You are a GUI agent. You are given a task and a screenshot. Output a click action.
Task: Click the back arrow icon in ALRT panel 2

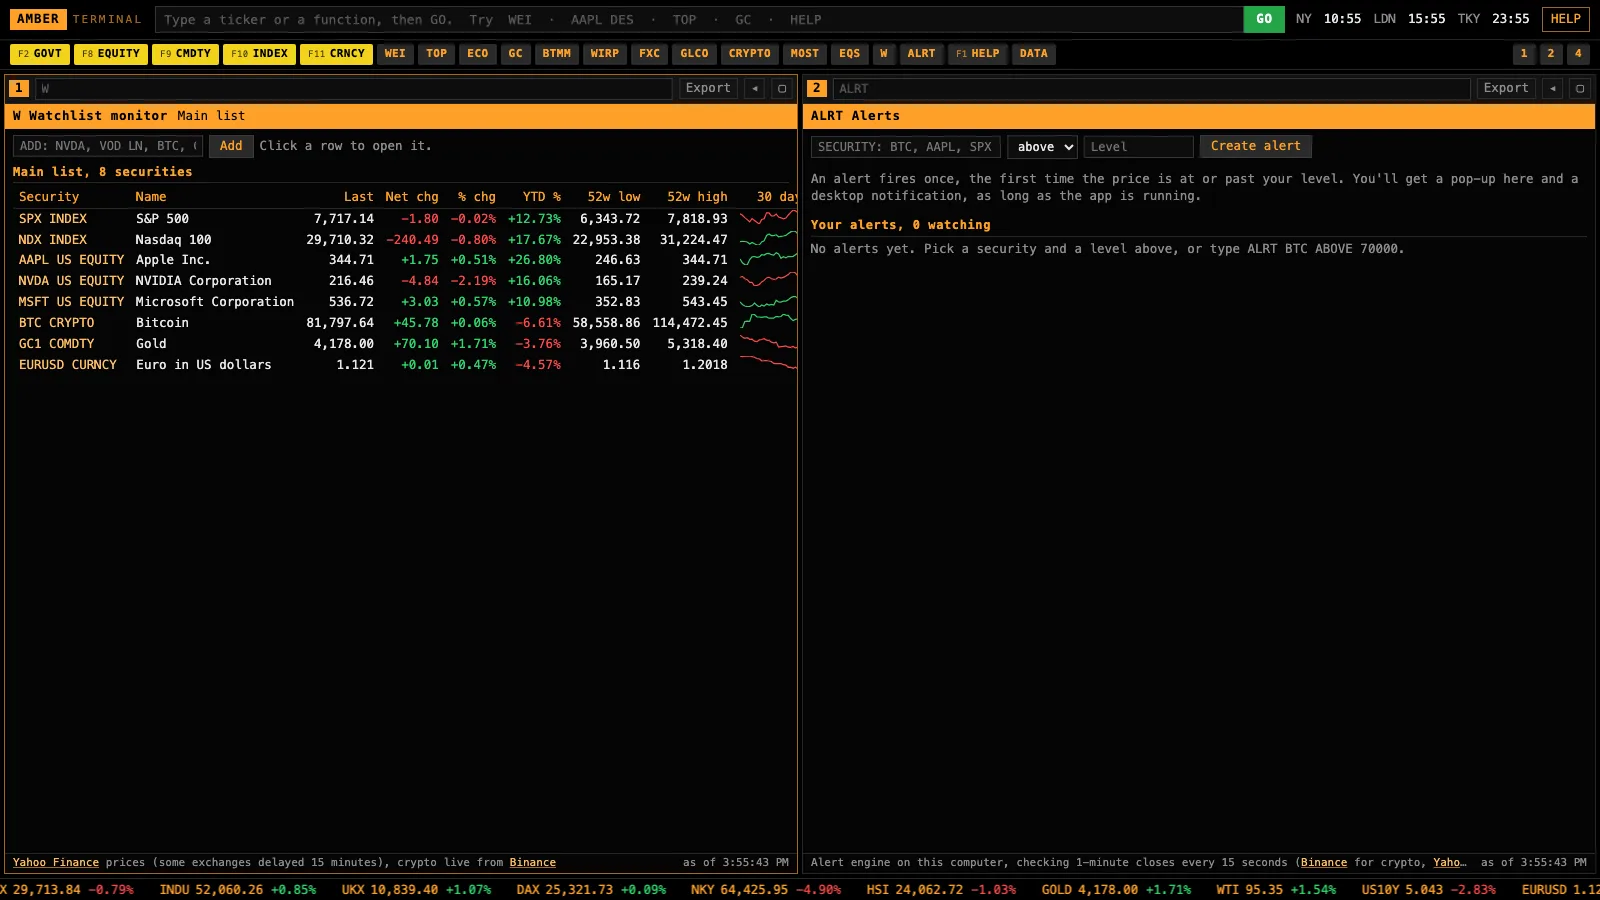1553,88
